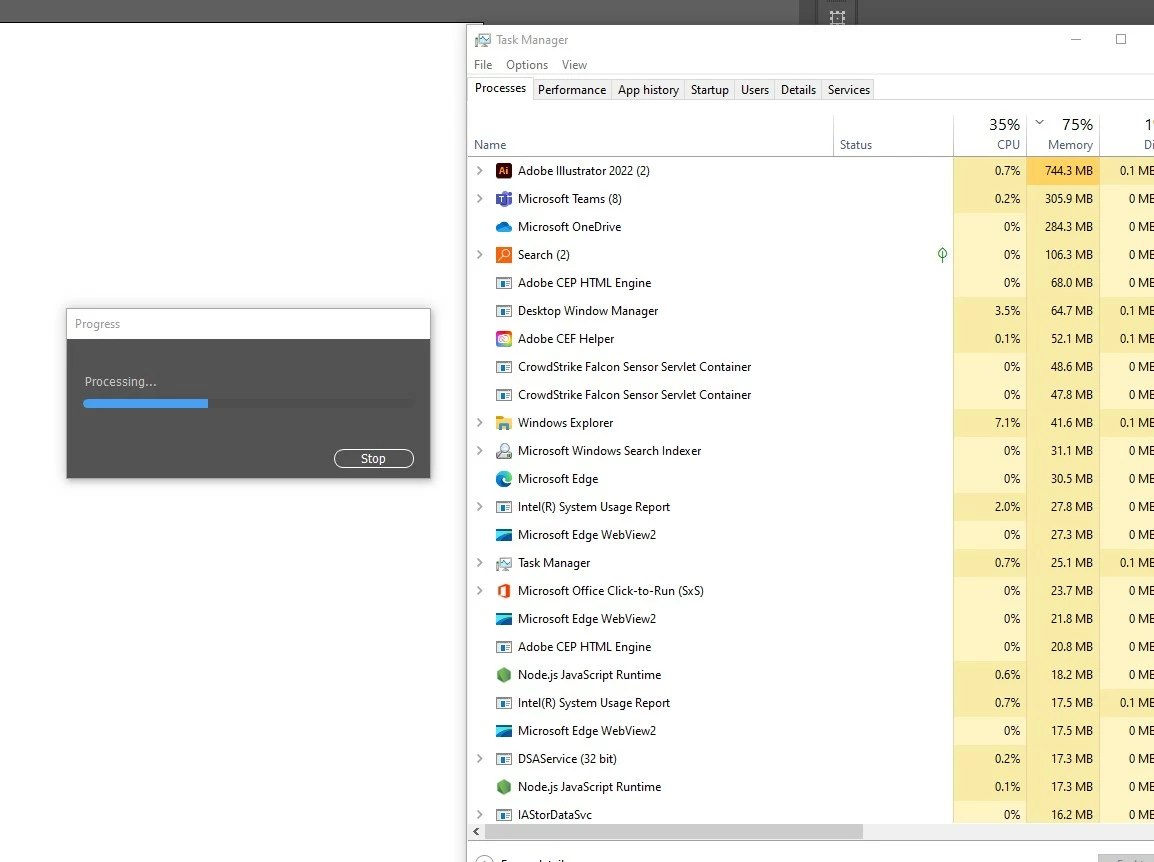
Task: Click the Progress dialog title bar
Action: click(x=248, y=324)
